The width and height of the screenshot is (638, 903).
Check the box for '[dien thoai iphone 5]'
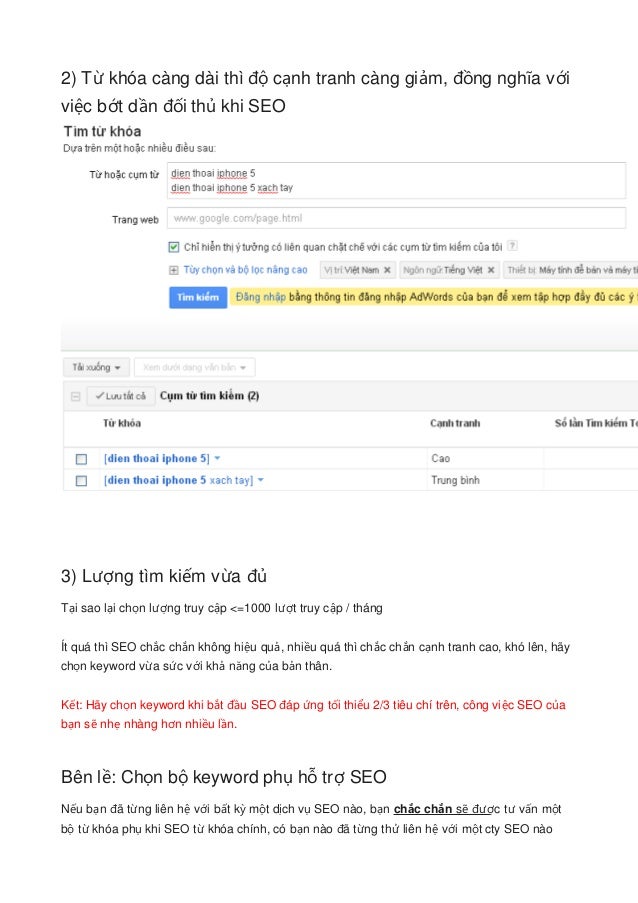[x=81, y=459]
